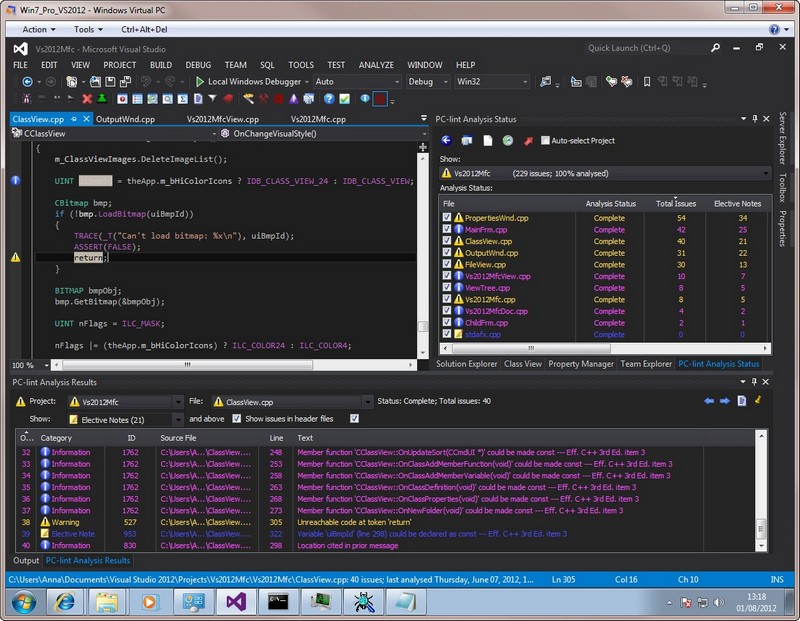This screenshot has height=621, width=800.
Task: Click Ctrl+Alt+Del in Virtual PC toolbar
Action: tap(144, 30)
